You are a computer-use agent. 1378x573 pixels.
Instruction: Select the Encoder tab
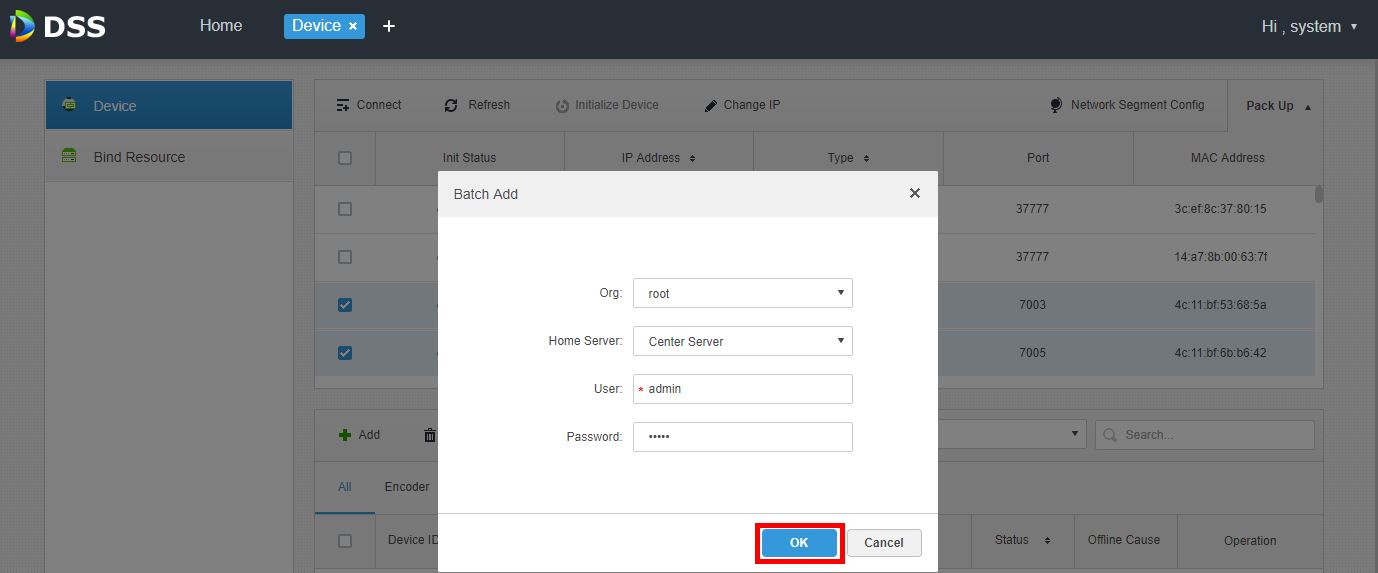point(407,487)
